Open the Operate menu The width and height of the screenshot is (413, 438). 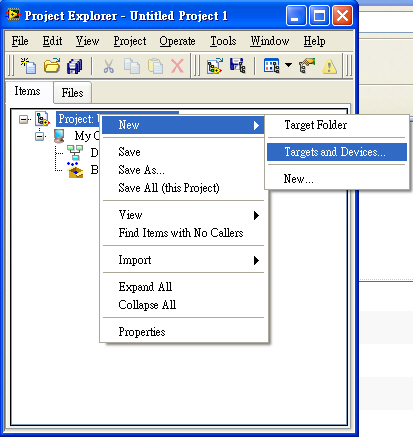point(177,41)
